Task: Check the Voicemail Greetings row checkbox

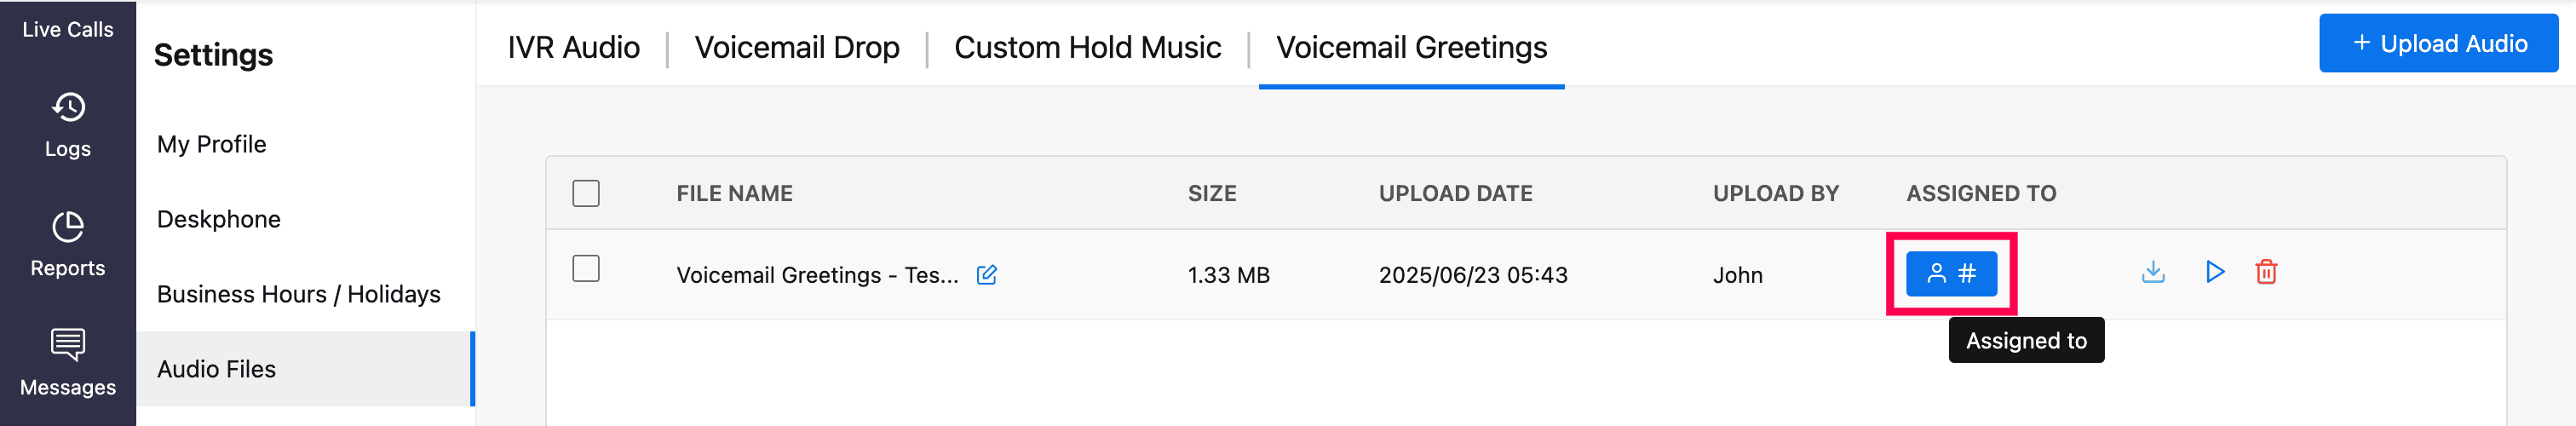Action: coord(586,269)
